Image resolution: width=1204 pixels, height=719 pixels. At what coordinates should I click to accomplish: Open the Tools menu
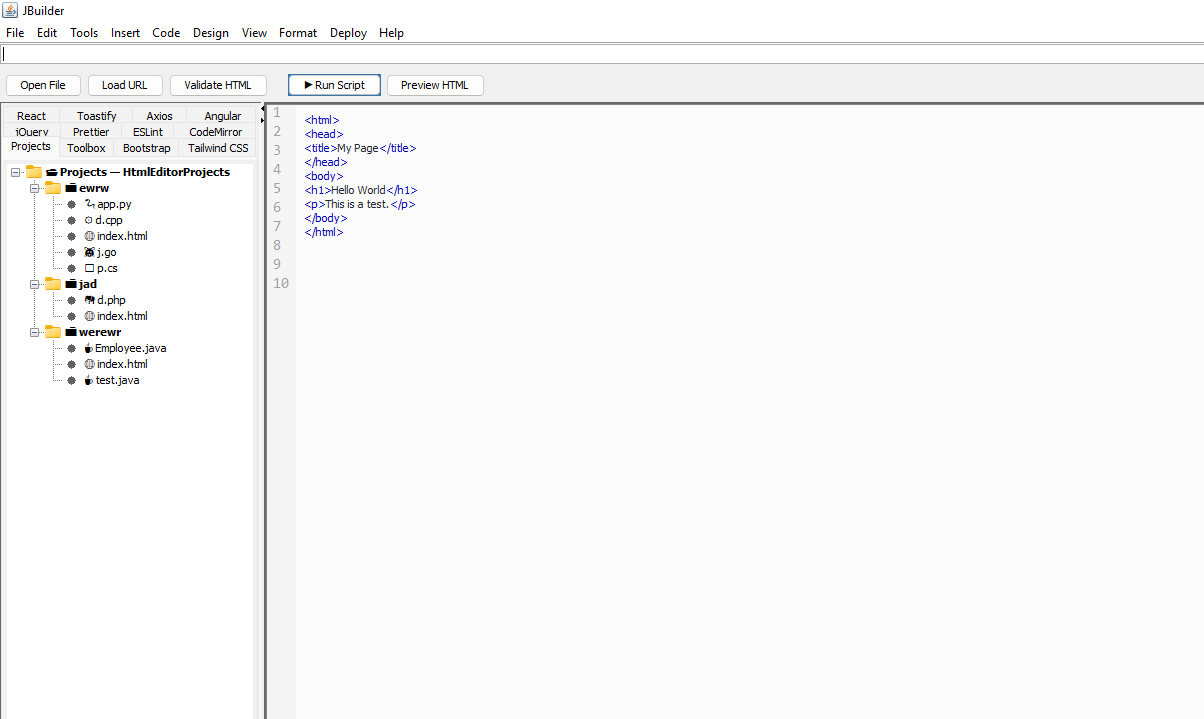point(84,33)
